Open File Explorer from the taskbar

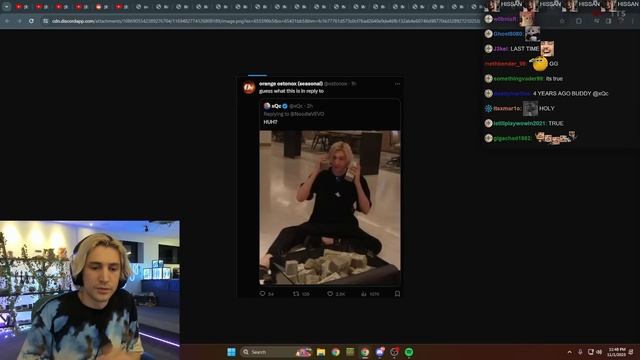(x=321, y=352)
